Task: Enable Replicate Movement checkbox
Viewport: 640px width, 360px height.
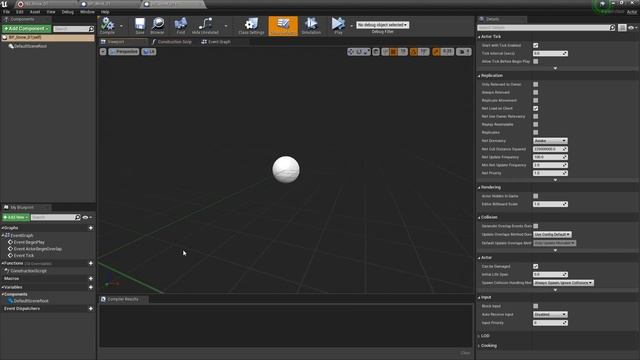Action: point(536,100)
